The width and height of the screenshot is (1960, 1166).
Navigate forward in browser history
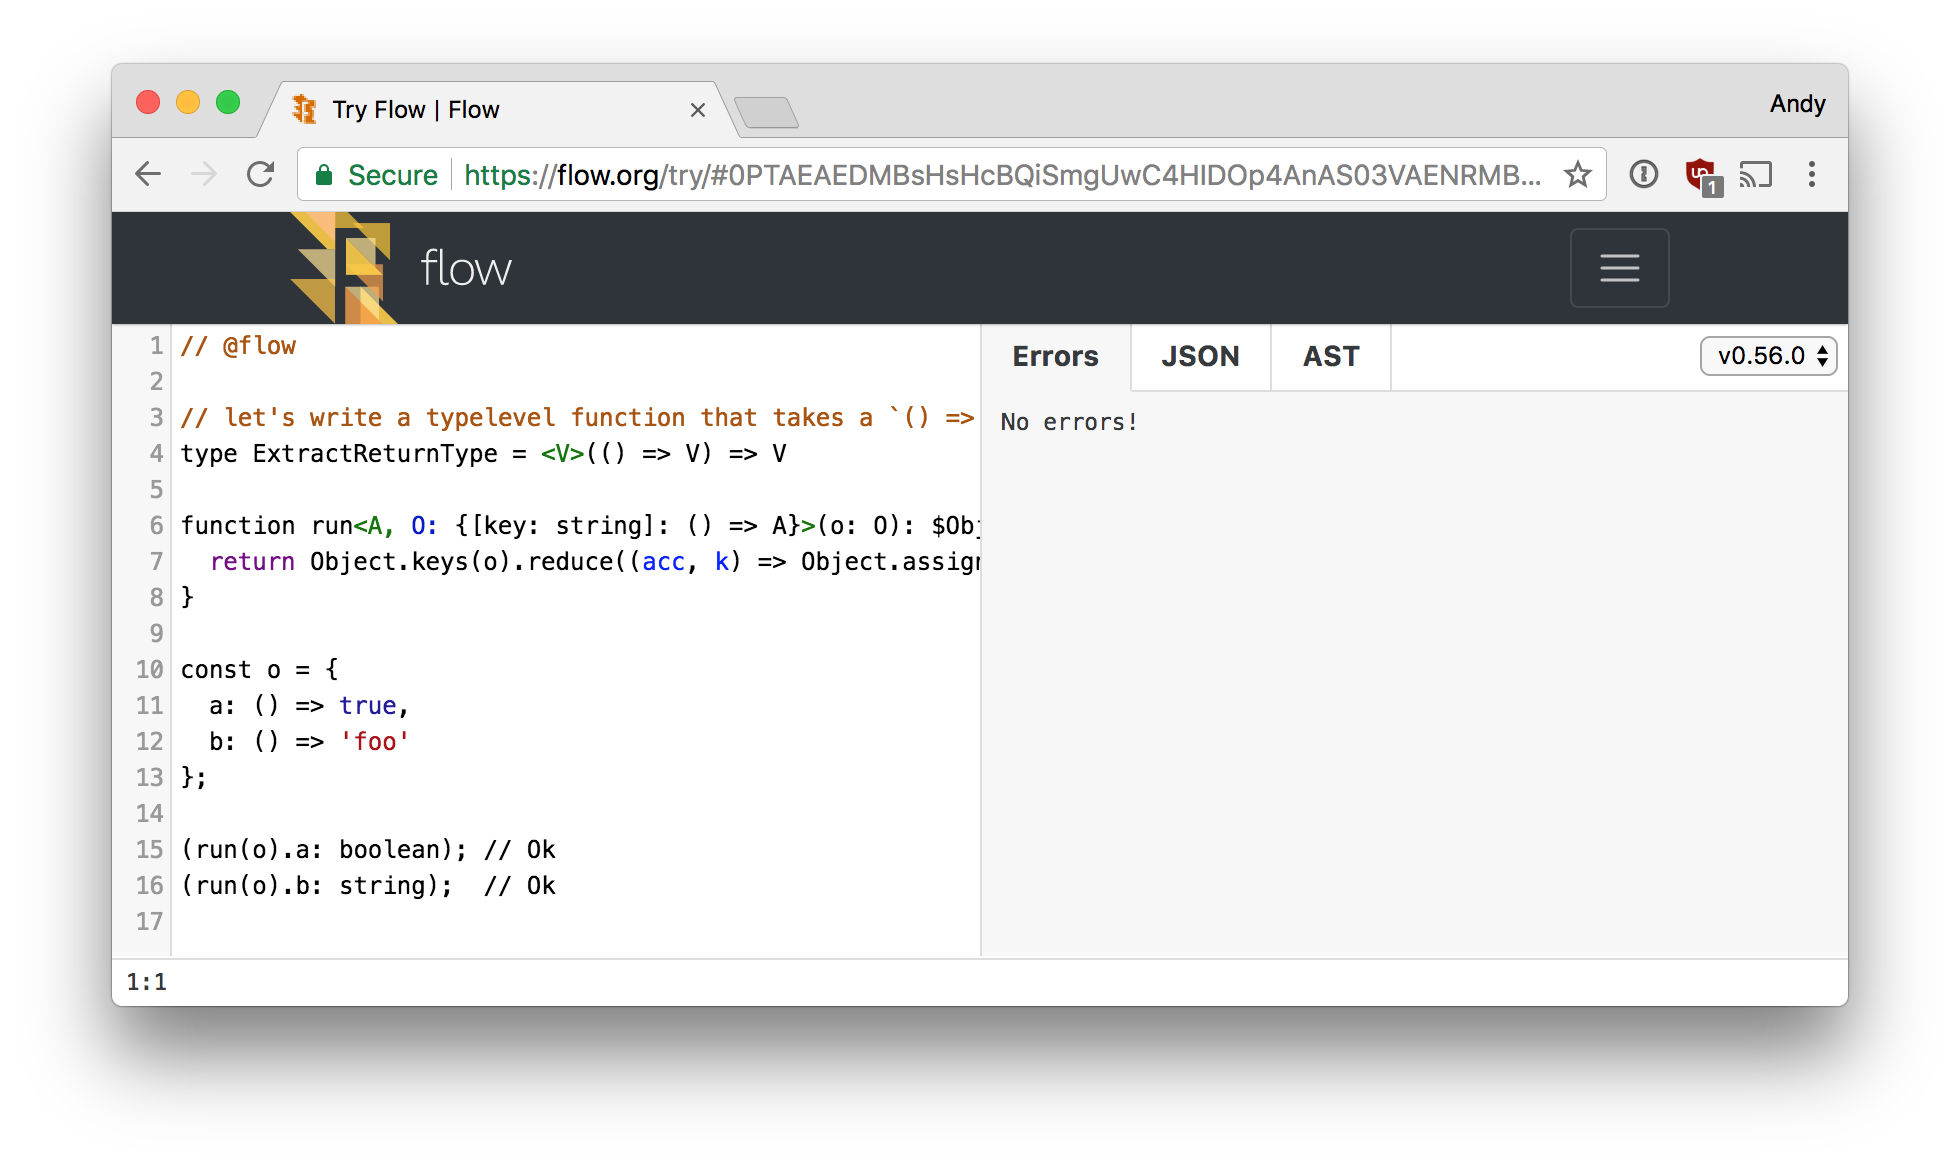204,173
